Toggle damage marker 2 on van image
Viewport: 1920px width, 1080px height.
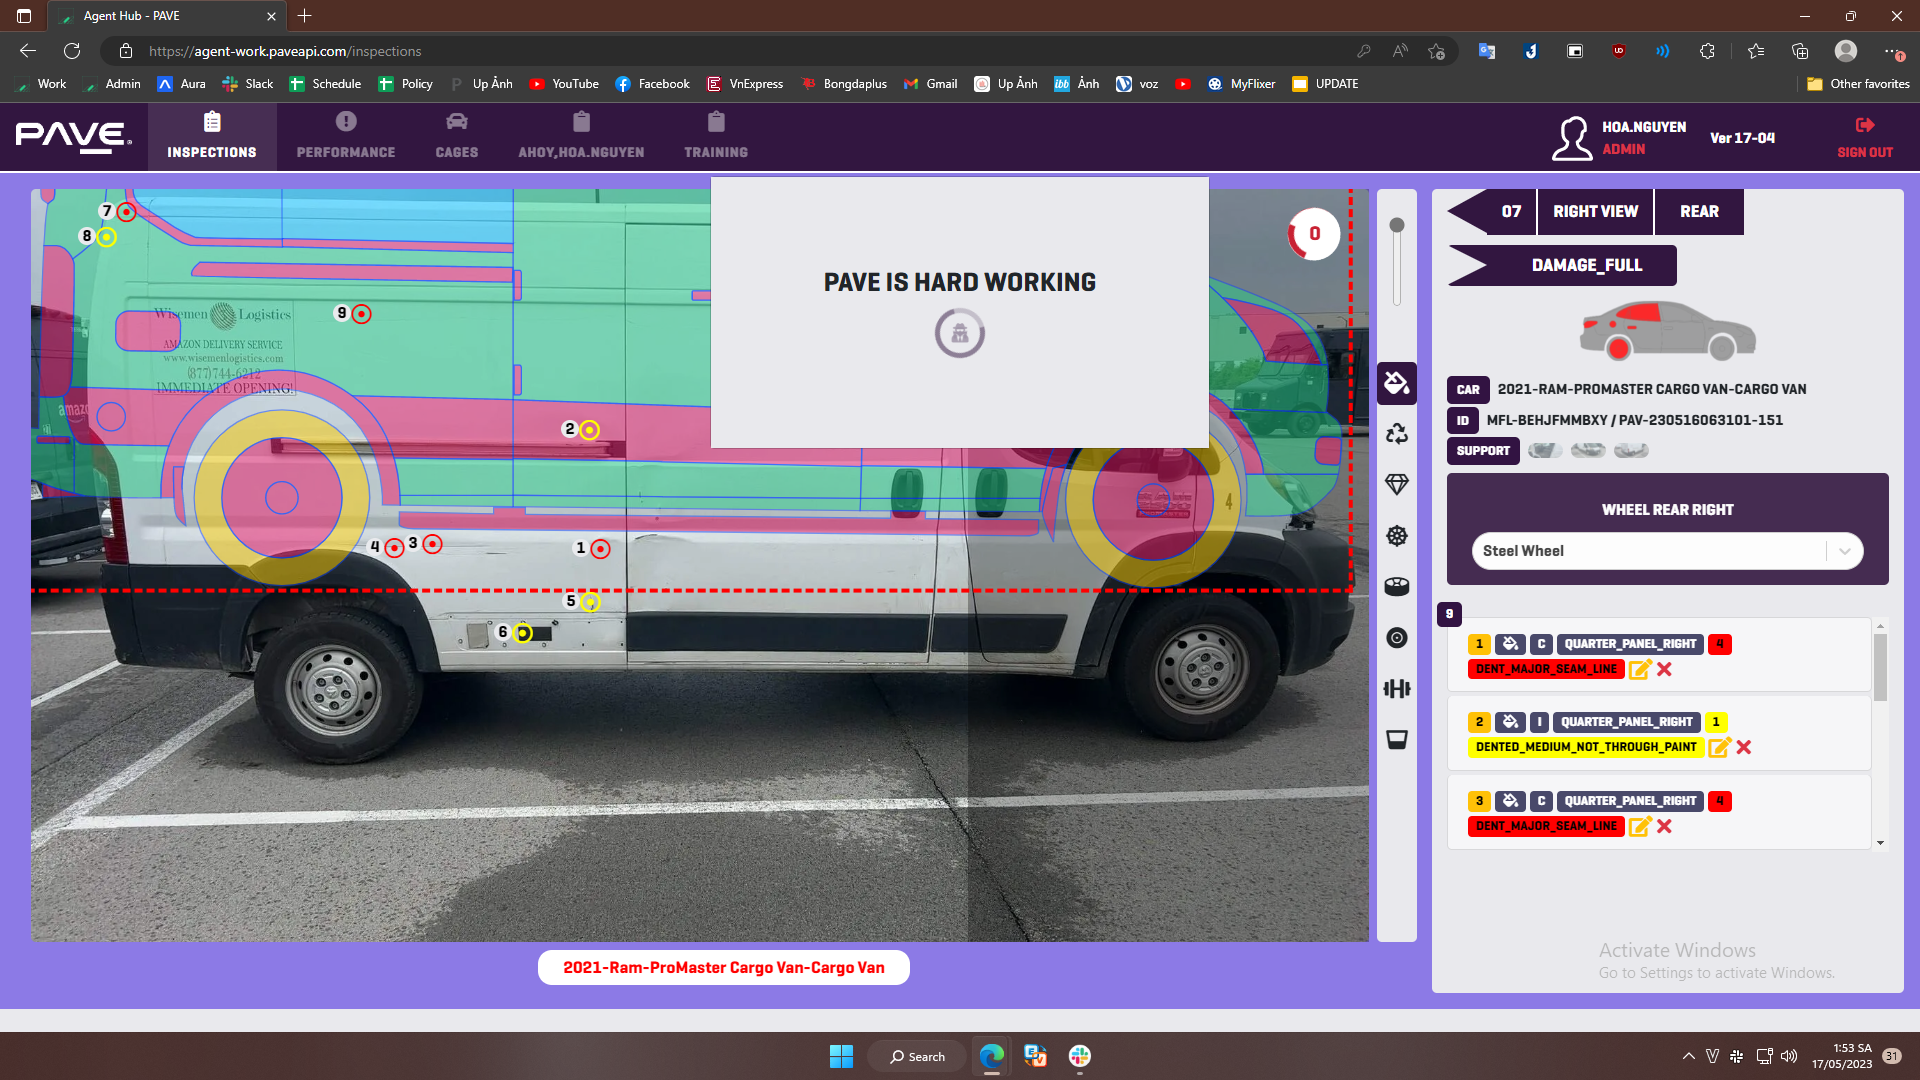590,430
